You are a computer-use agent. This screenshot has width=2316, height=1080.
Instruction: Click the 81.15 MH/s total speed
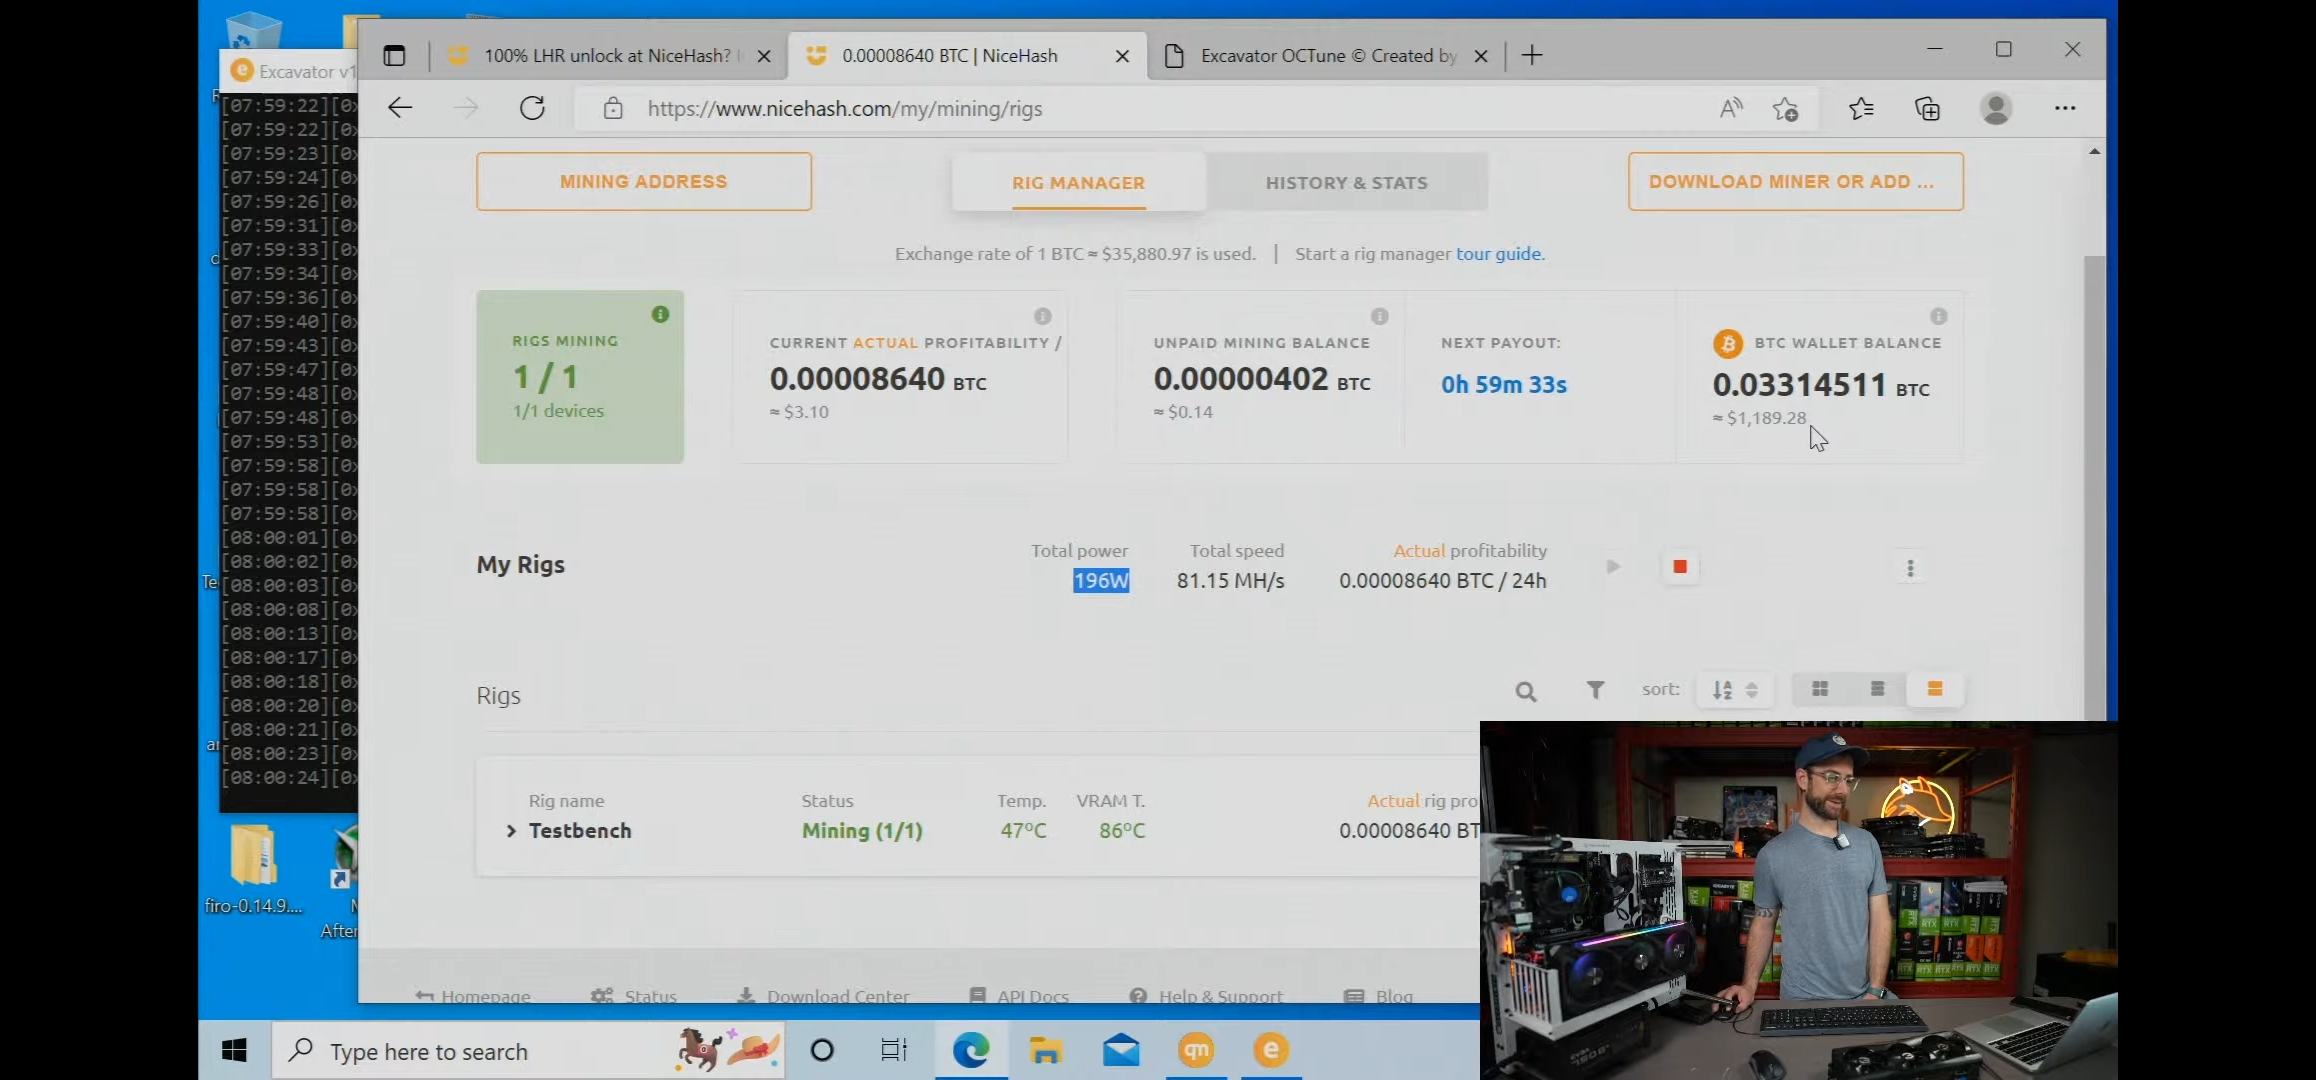[x=1230, y=581]
